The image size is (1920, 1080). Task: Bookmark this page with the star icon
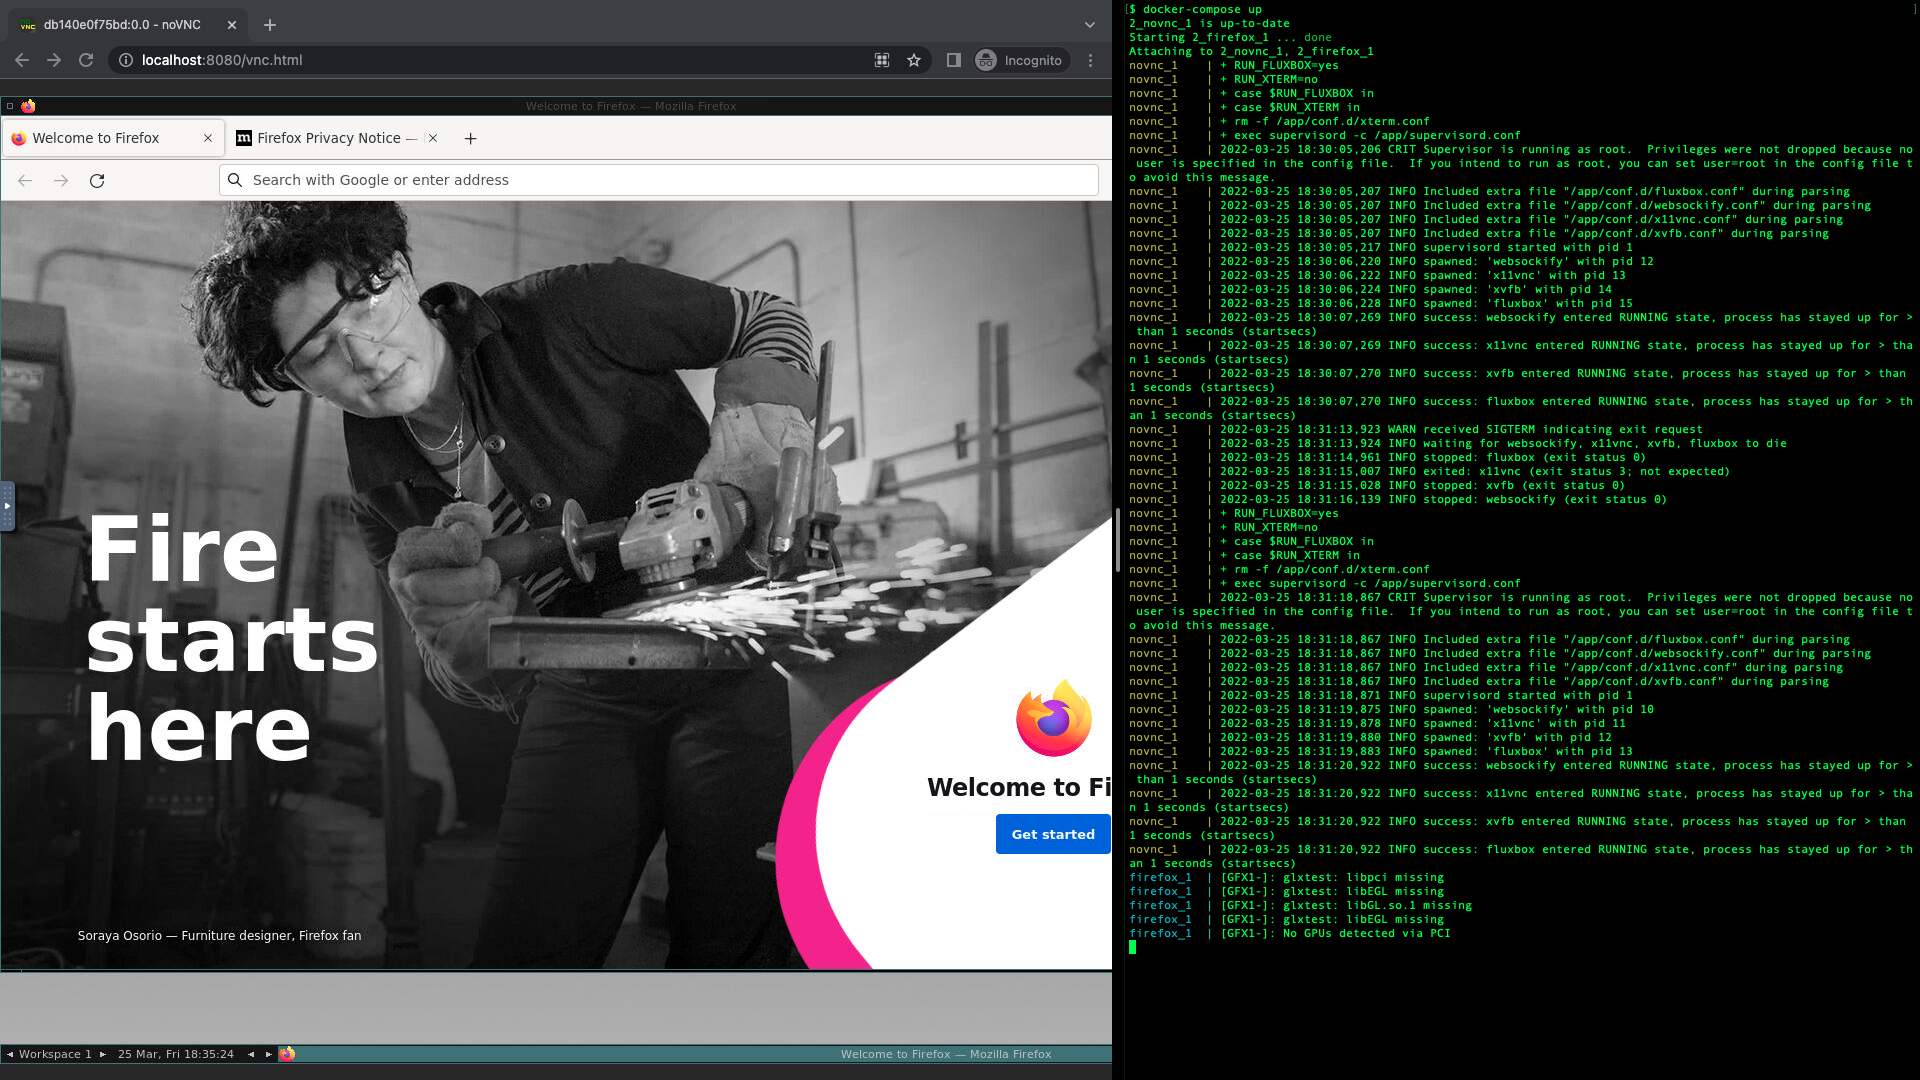click(x=914, y=60)
